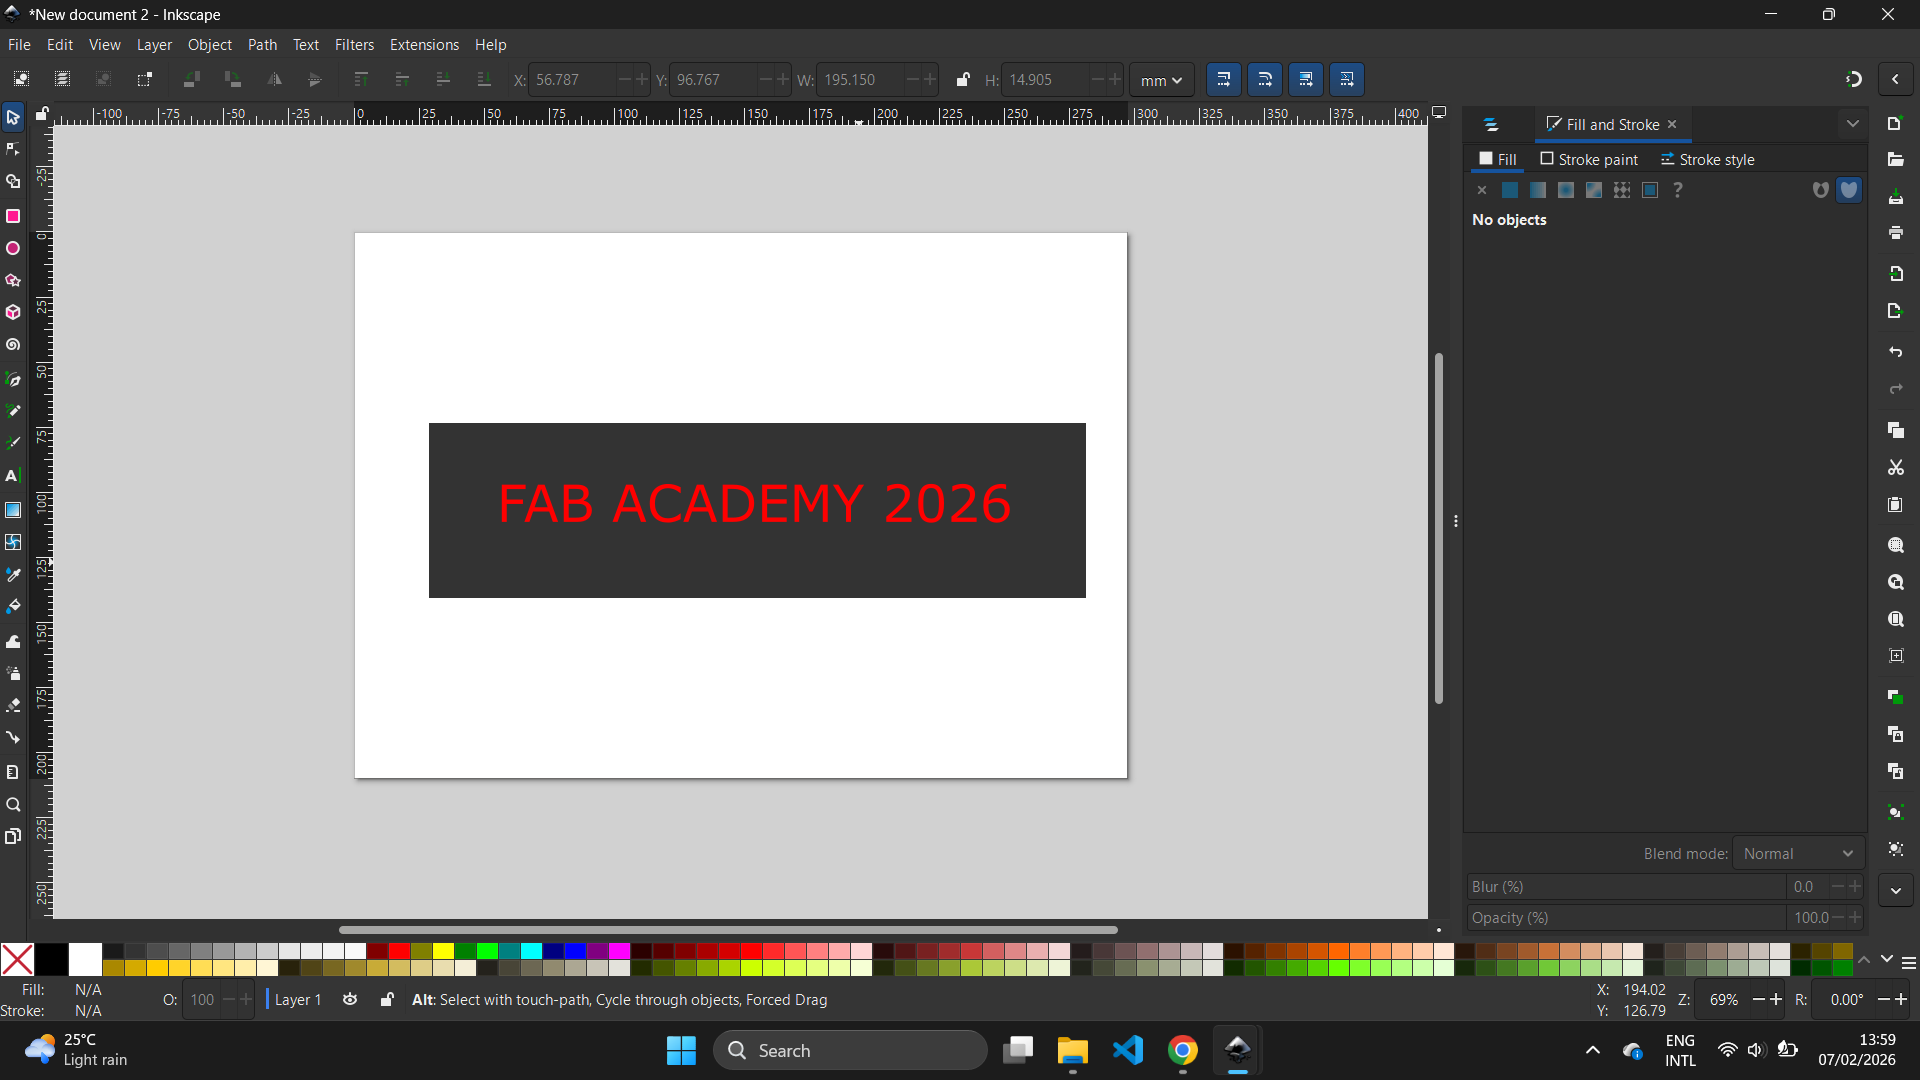
Task: Click the Print document icon
Action: [x=1895, y=233]
